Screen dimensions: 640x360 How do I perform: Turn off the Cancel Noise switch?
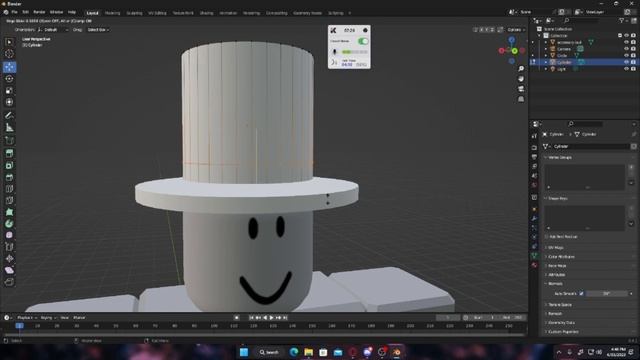[x=363, y=41]
